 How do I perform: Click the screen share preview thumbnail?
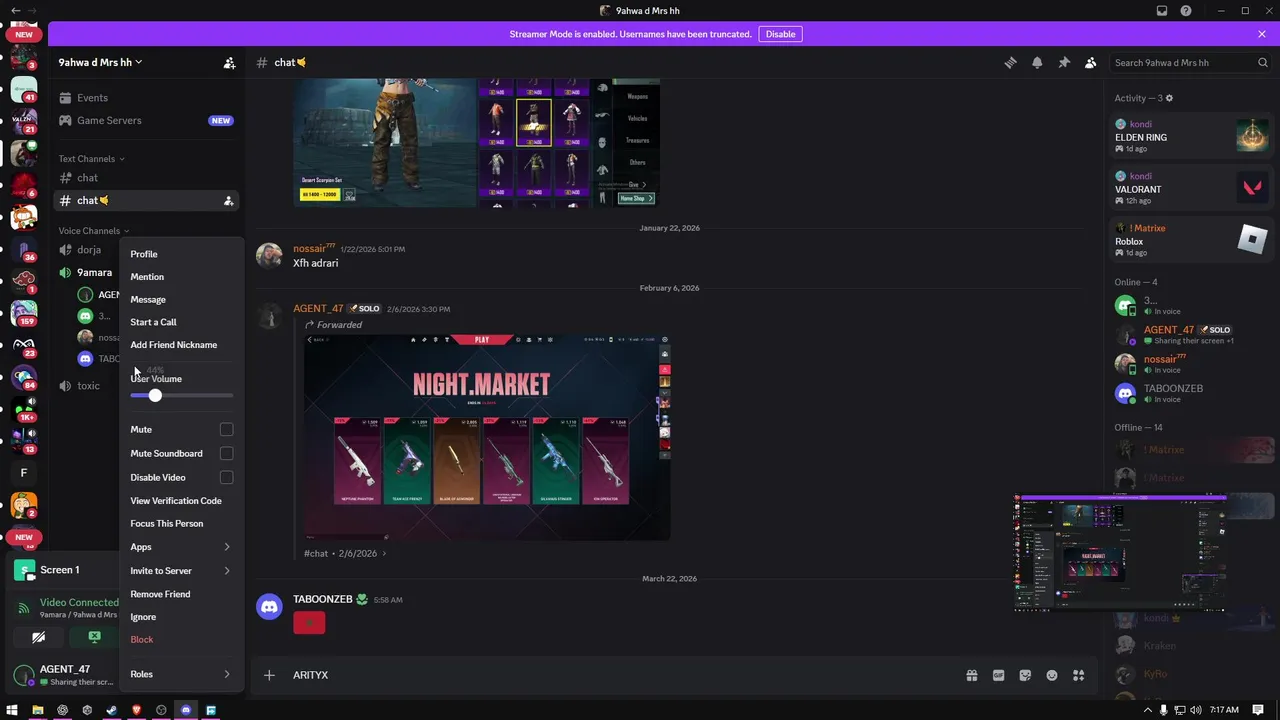point(1120,553)
